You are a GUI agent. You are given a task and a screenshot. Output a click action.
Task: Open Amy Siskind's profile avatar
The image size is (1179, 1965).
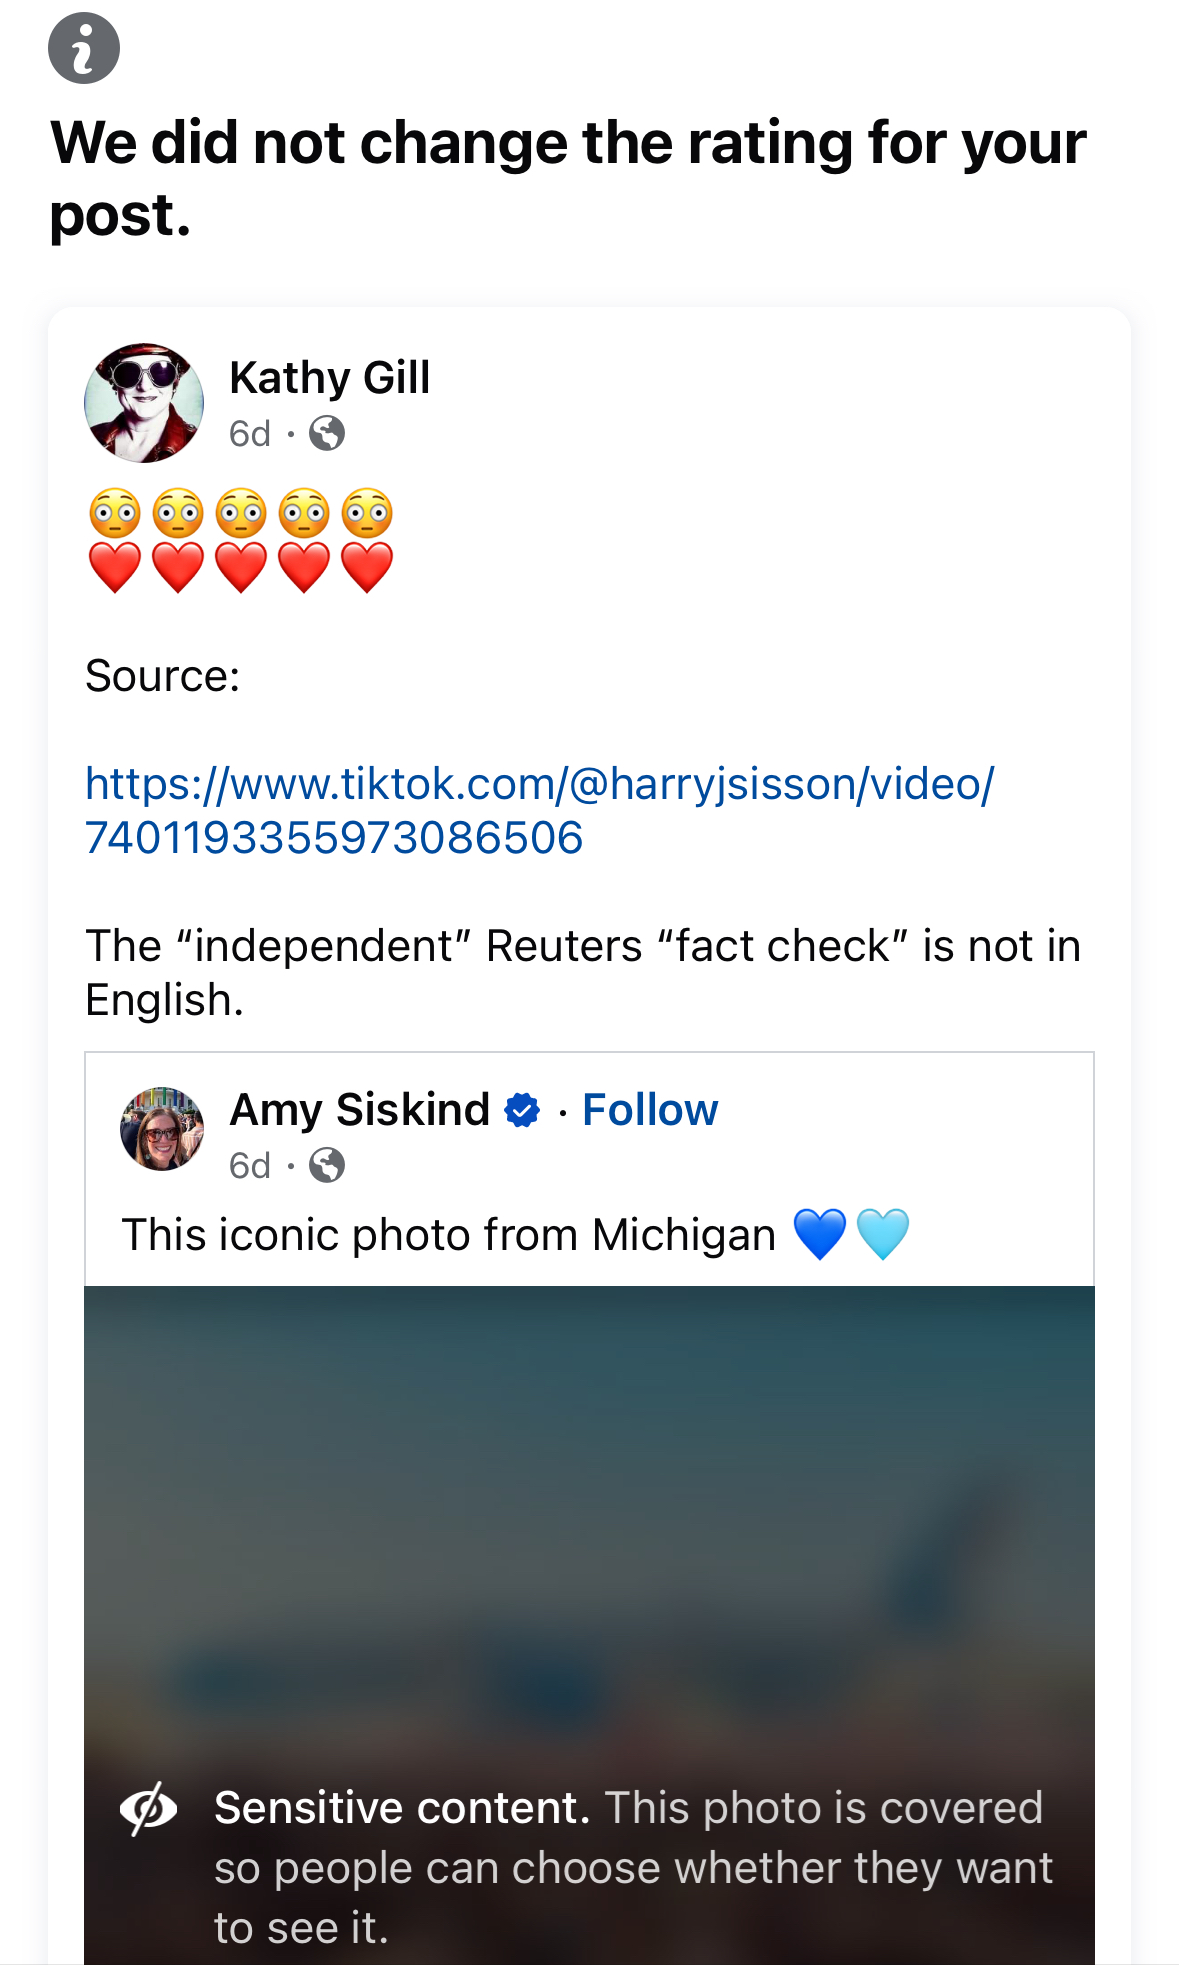pyautogui.click(x=162, y=1129)
